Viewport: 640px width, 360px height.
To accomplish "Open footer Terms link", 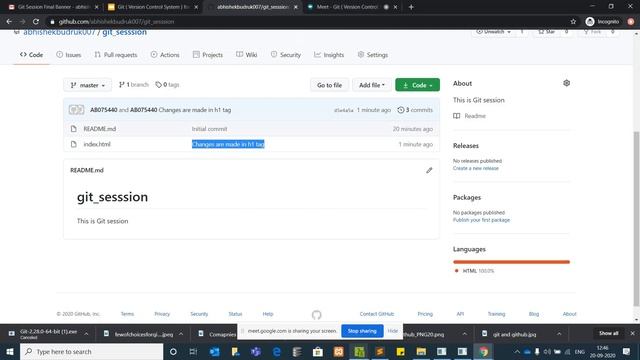I will (x=127, y=314).
